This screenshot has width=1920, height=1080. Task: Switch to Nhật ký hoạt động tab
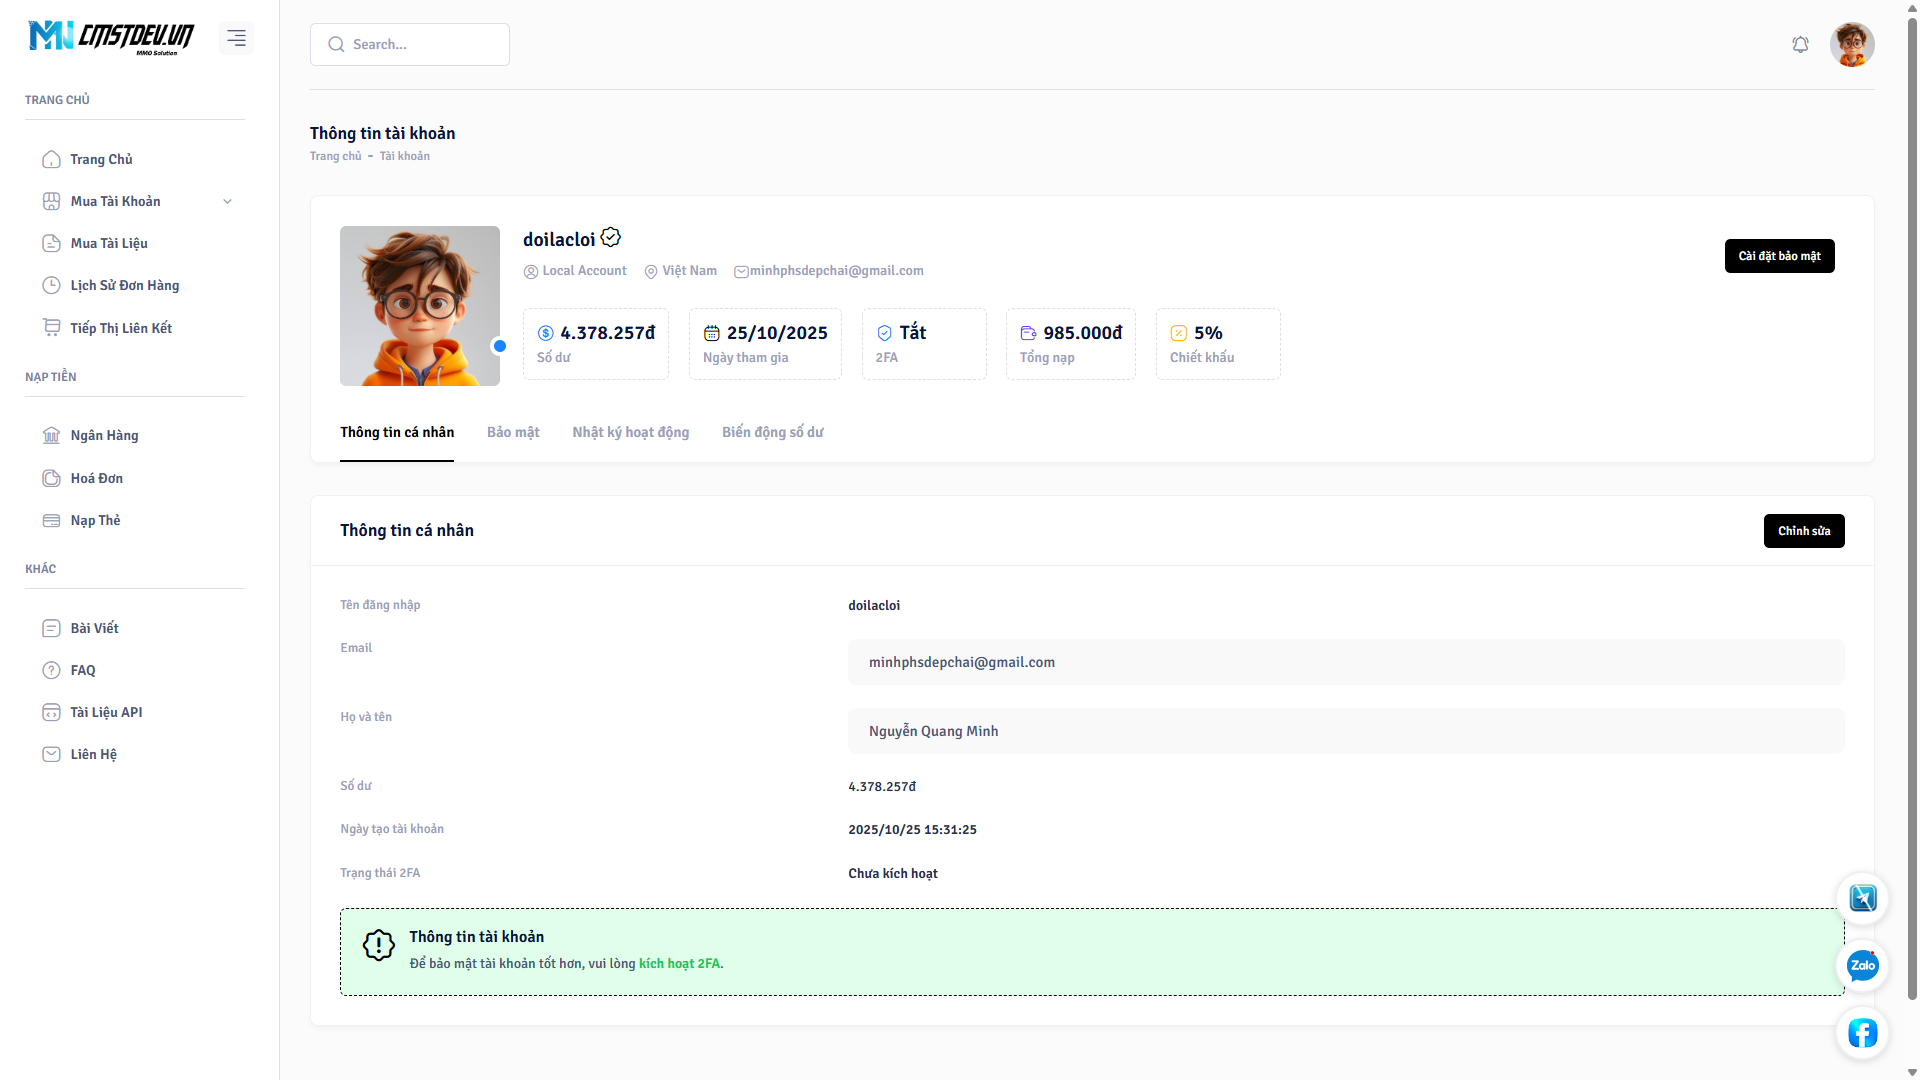click(630, 433)
